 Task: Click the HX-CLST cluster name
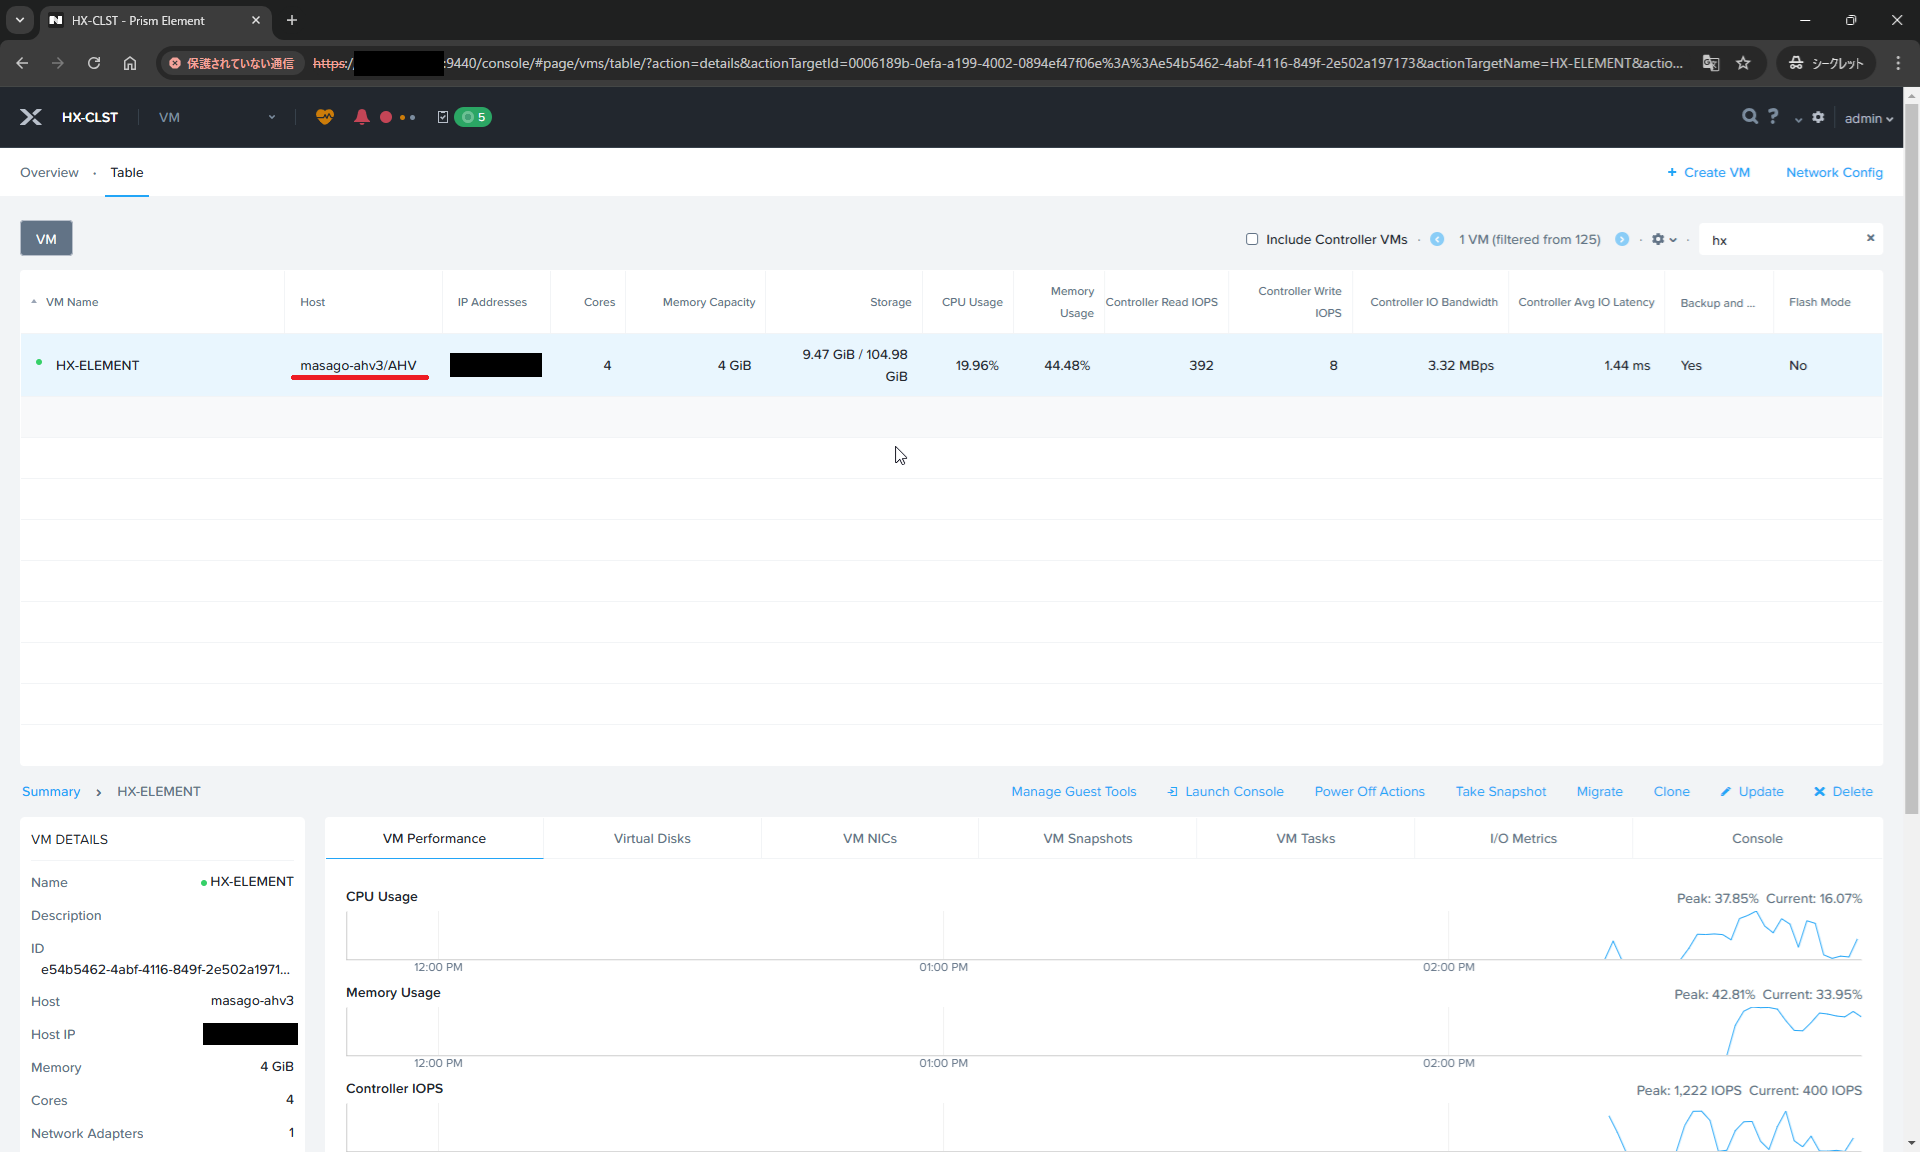point(89,117)
